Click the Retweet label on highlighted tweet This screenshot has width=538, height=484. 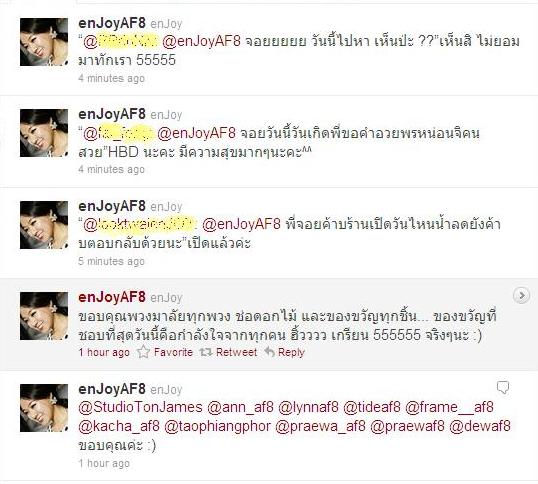(236, 352)
